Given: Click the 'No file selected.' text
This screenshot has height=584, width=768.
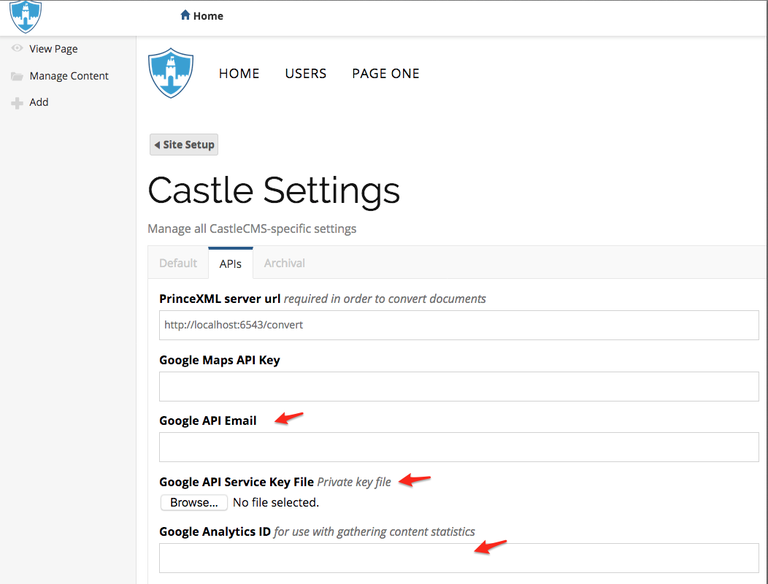Looking at the screenshot, I should tap(276, 502).
